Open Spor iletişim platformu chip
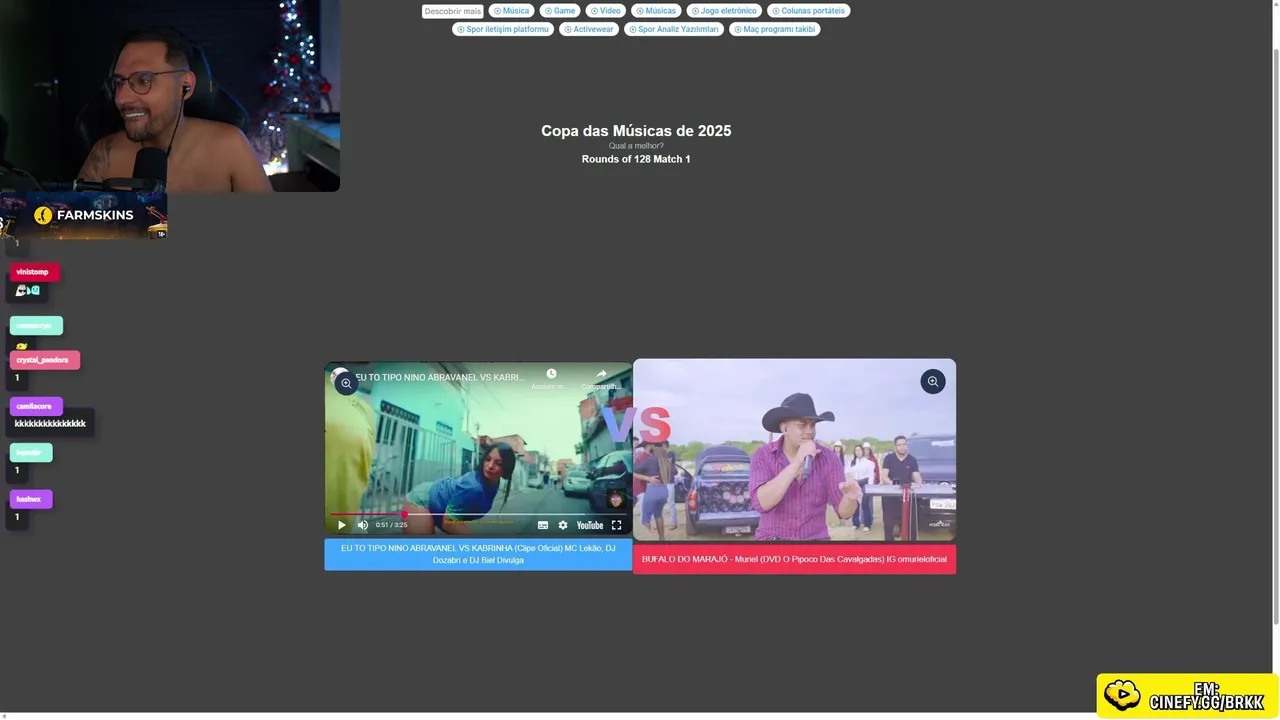The width and height of the screenshot is (1280, 720). pos(503,29)
